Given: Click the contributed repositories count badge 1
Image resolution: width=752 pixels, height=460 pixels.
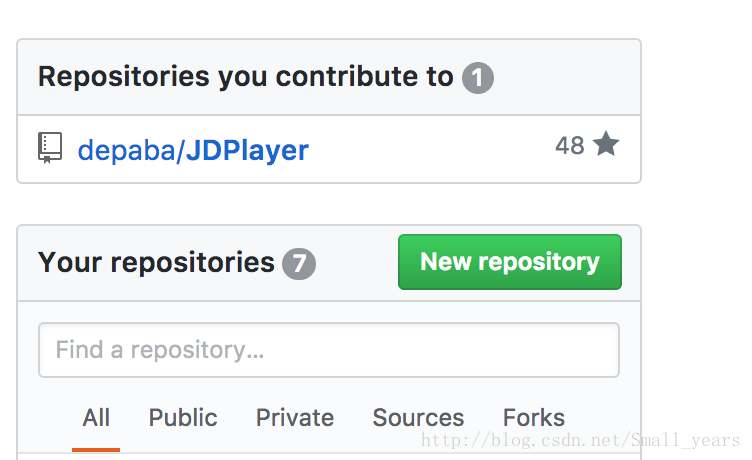Looking at the screenshot, I should pos(478,78).
